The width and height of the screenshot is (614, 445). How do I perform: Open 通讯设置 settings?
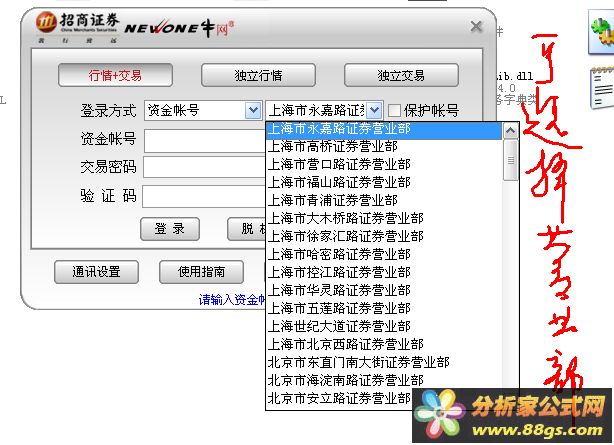[96, 272]
